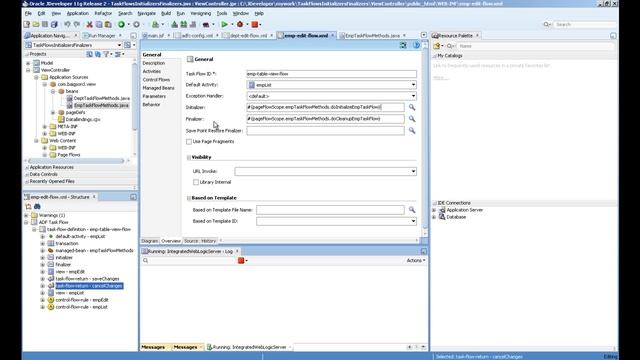Viewport: 640px width, 360px height.
Task: Click magnifier icon next to Initializer field
Action: (412, 107)
